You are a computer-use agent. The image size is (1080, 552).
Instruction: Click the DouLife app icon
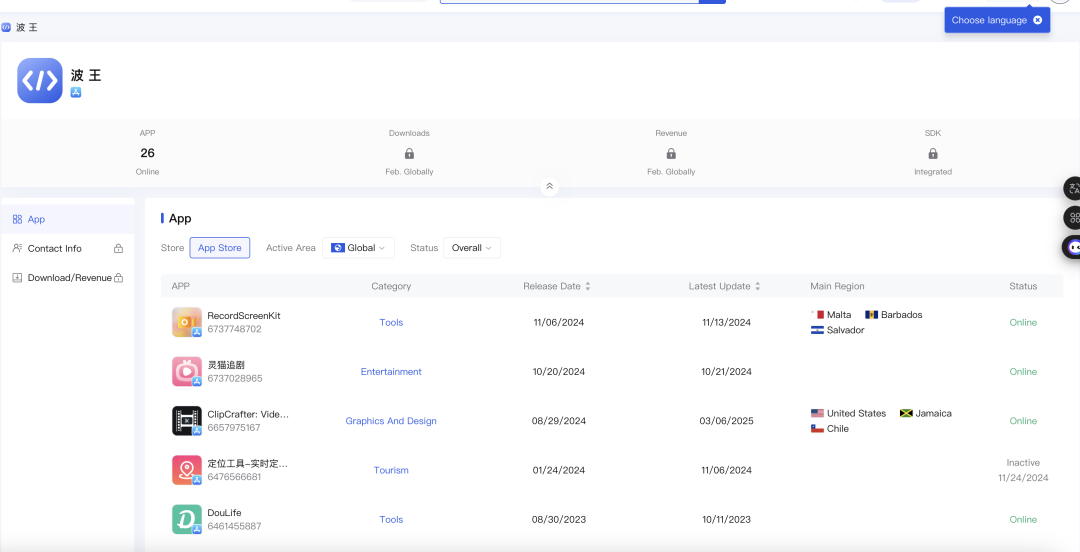187,520
